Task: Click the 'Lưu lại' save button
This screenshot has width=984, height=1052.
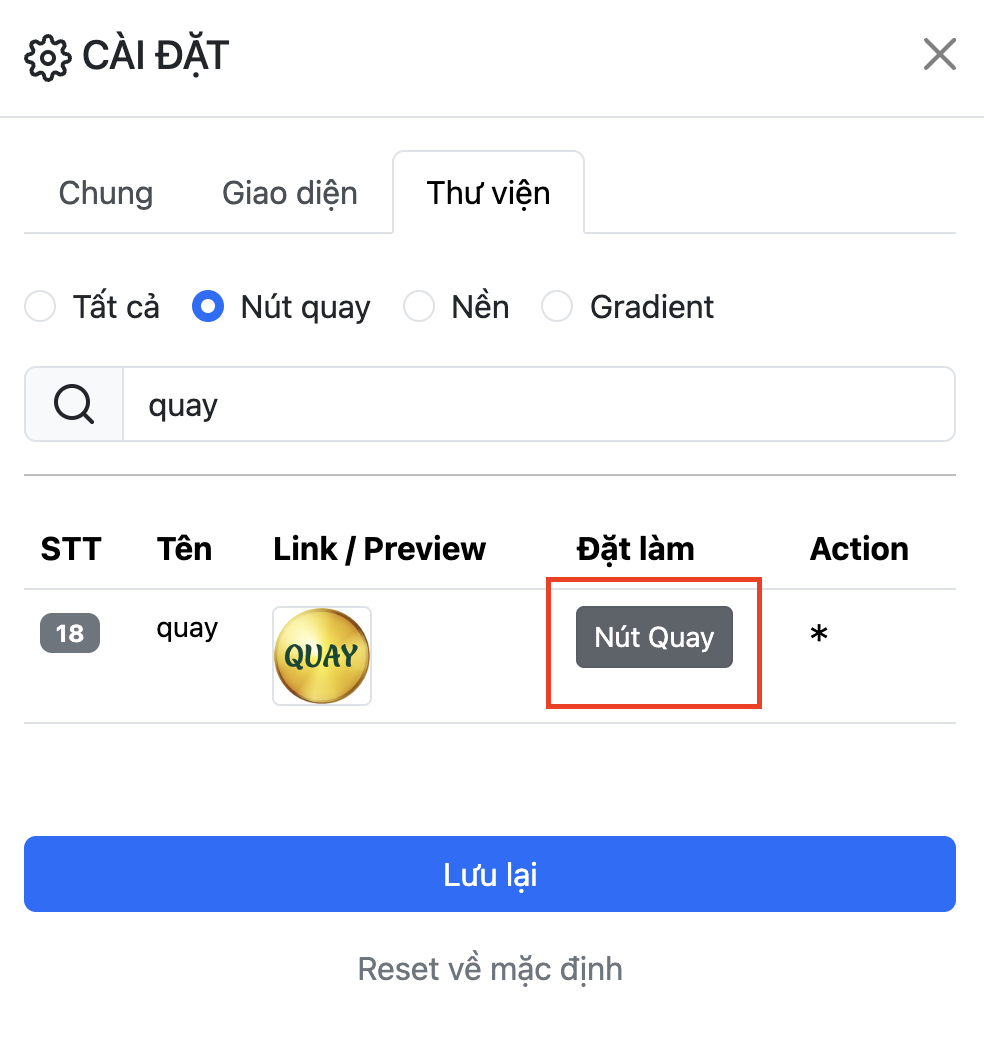Action: coord(491,873)
